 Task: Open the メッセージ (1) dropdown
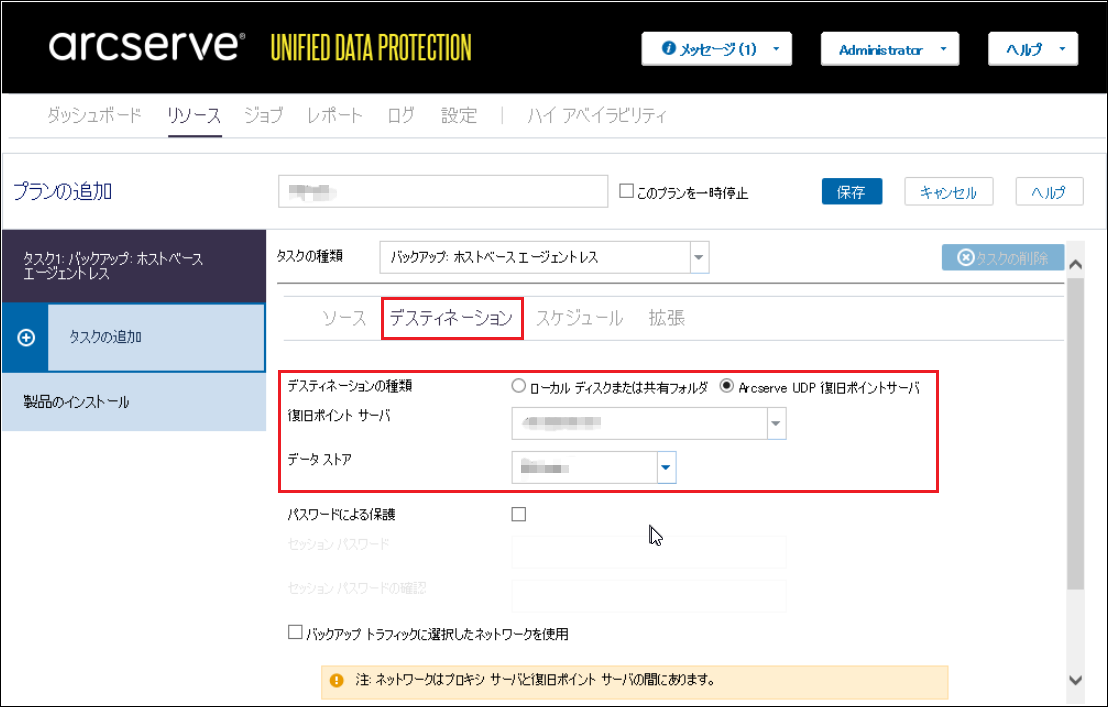(x=716, y=49)
